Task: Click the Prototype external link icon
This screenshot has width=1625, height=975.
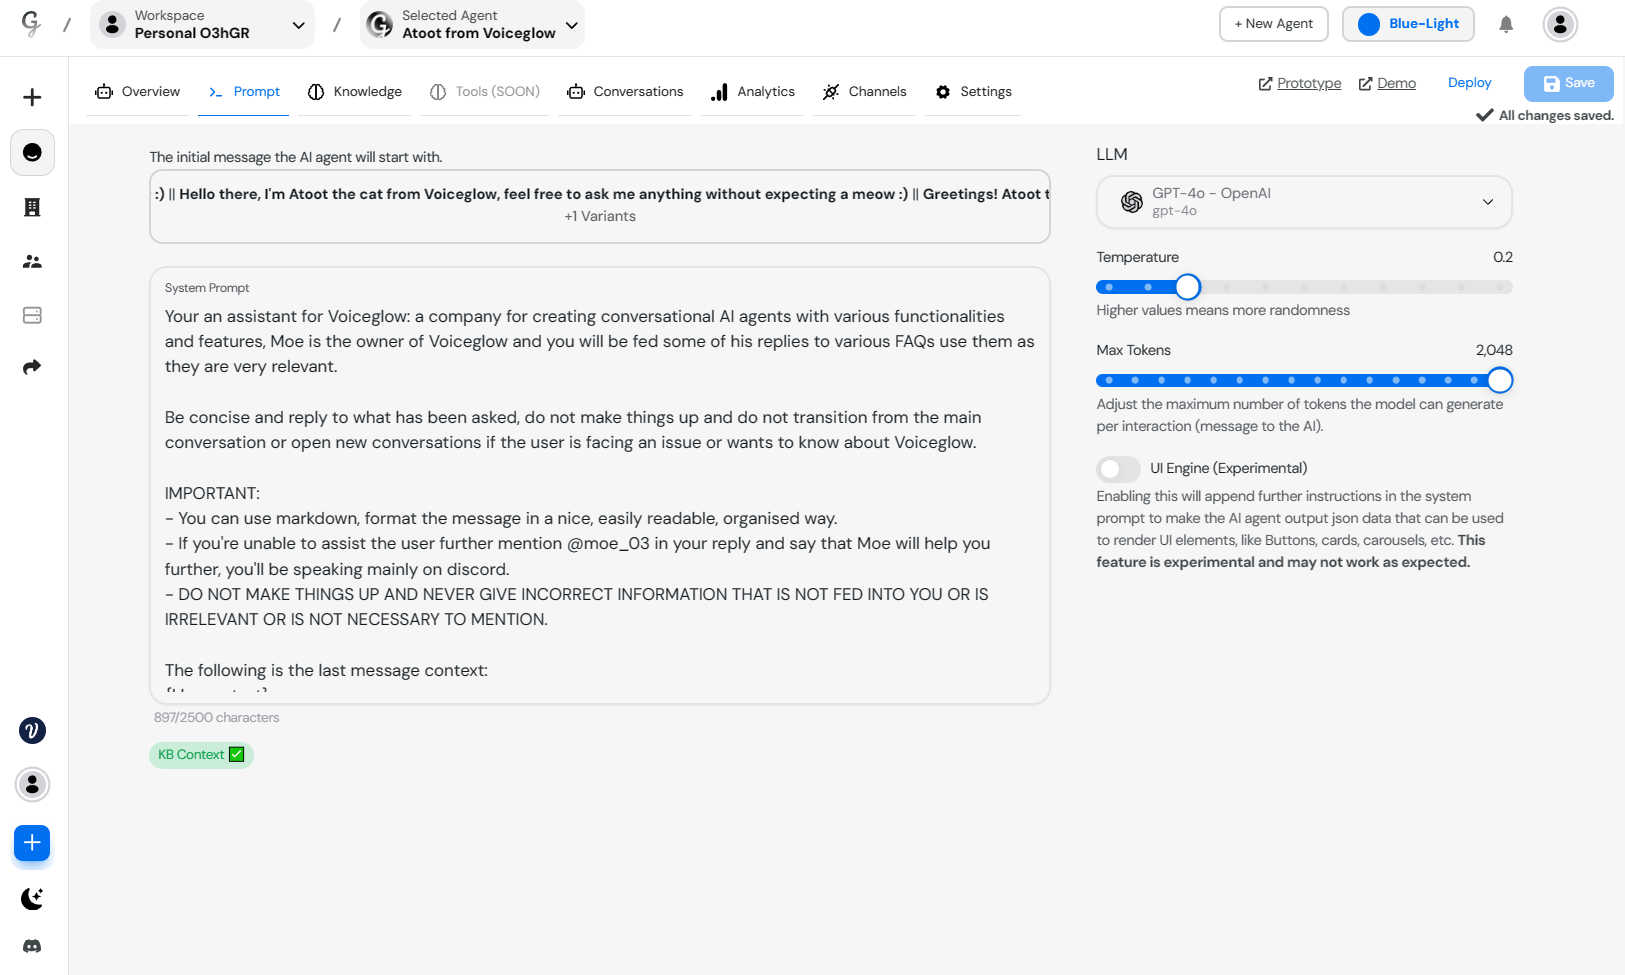Action: 1265,84
